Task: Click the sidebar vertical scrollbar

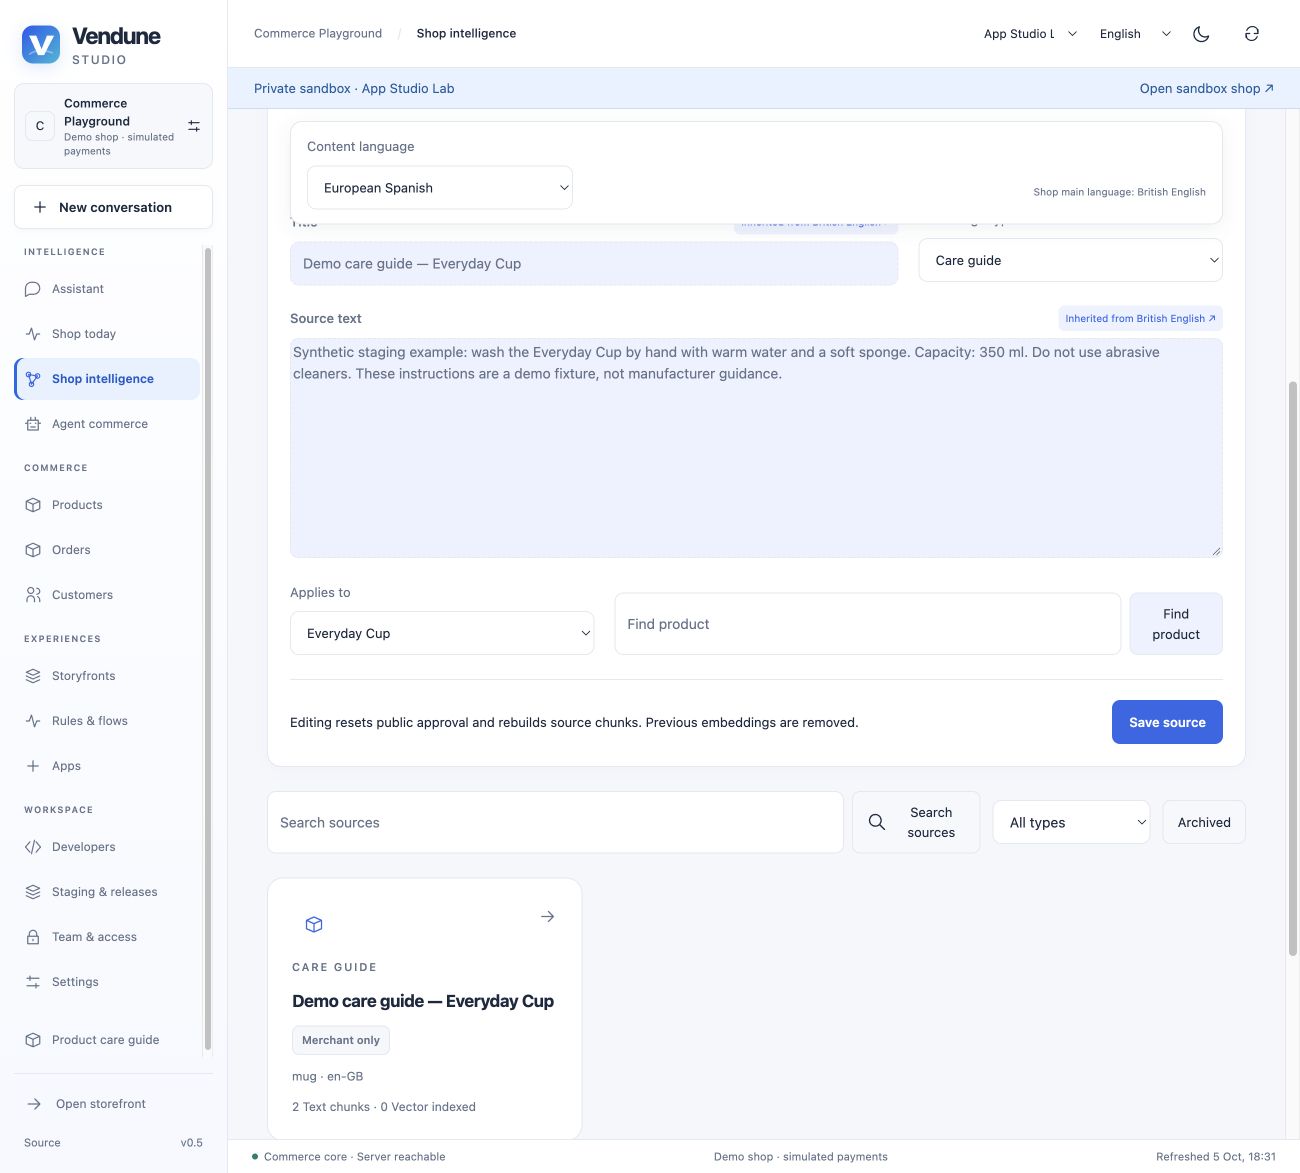Action: [208, 648]
